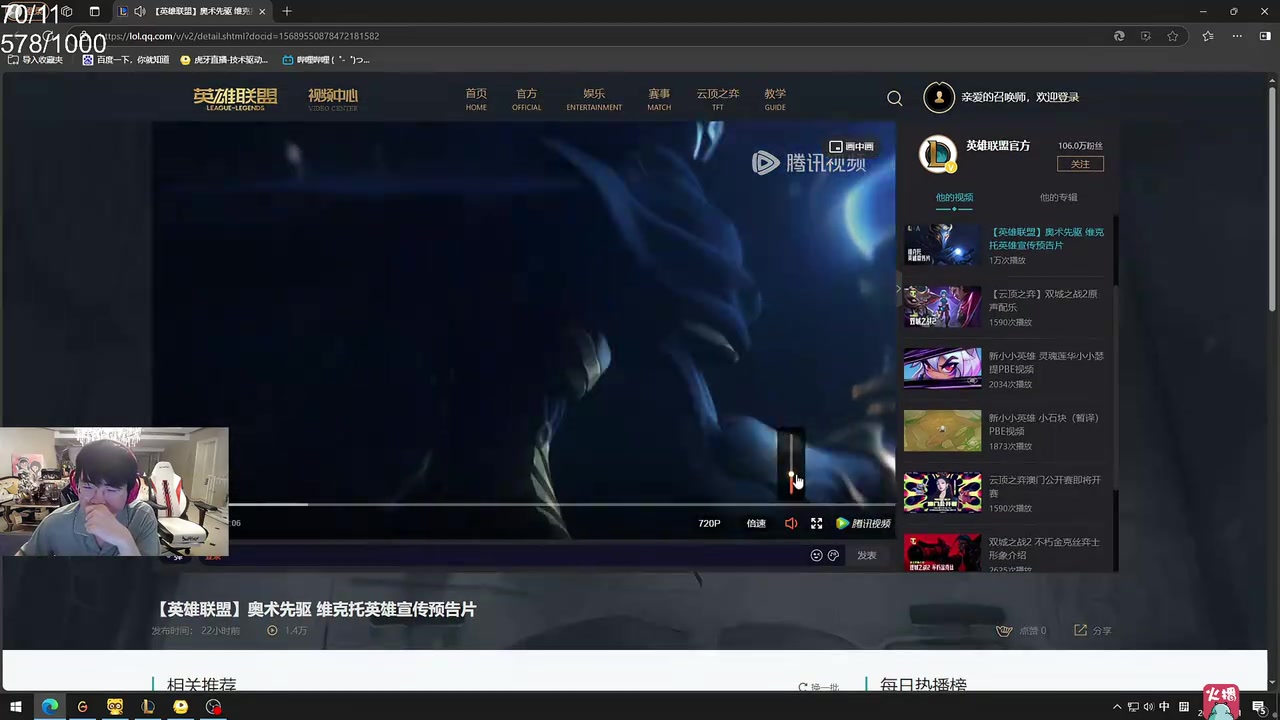Screen dimensions: 1280x720
Task: Open the Windows Start button
Action: coord(16,707)
